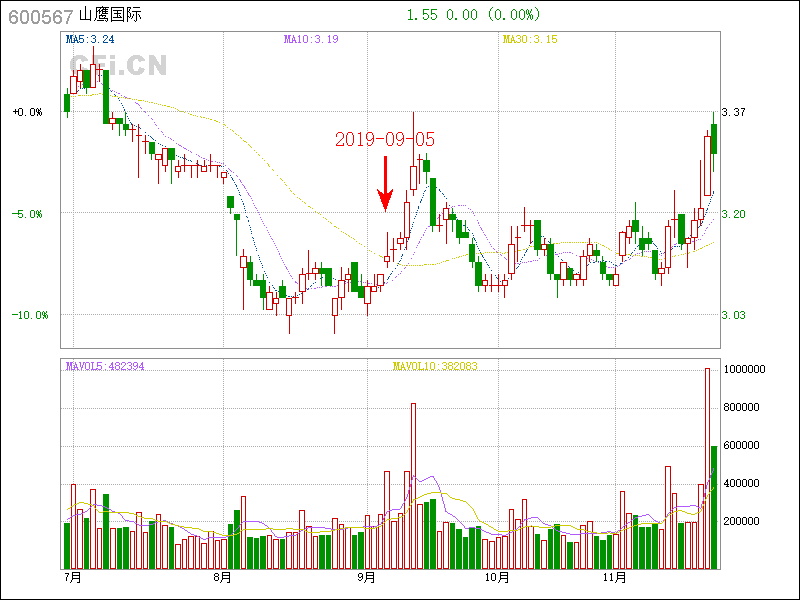
Task: Click the MA10:3.19 indicator label
Action: pos(311,39)
